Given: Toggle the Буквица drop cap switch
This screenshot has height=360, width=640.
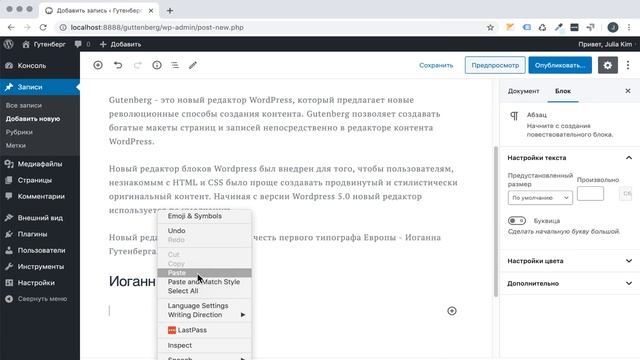Looking at the screenshot, I should pyautogui.click(x=517, y=220).
